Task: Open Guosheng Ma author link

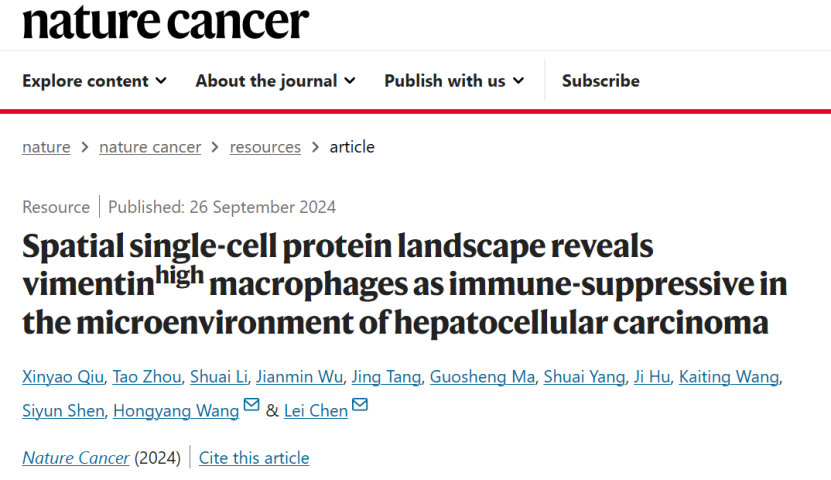Action: (x=482, y=377)
